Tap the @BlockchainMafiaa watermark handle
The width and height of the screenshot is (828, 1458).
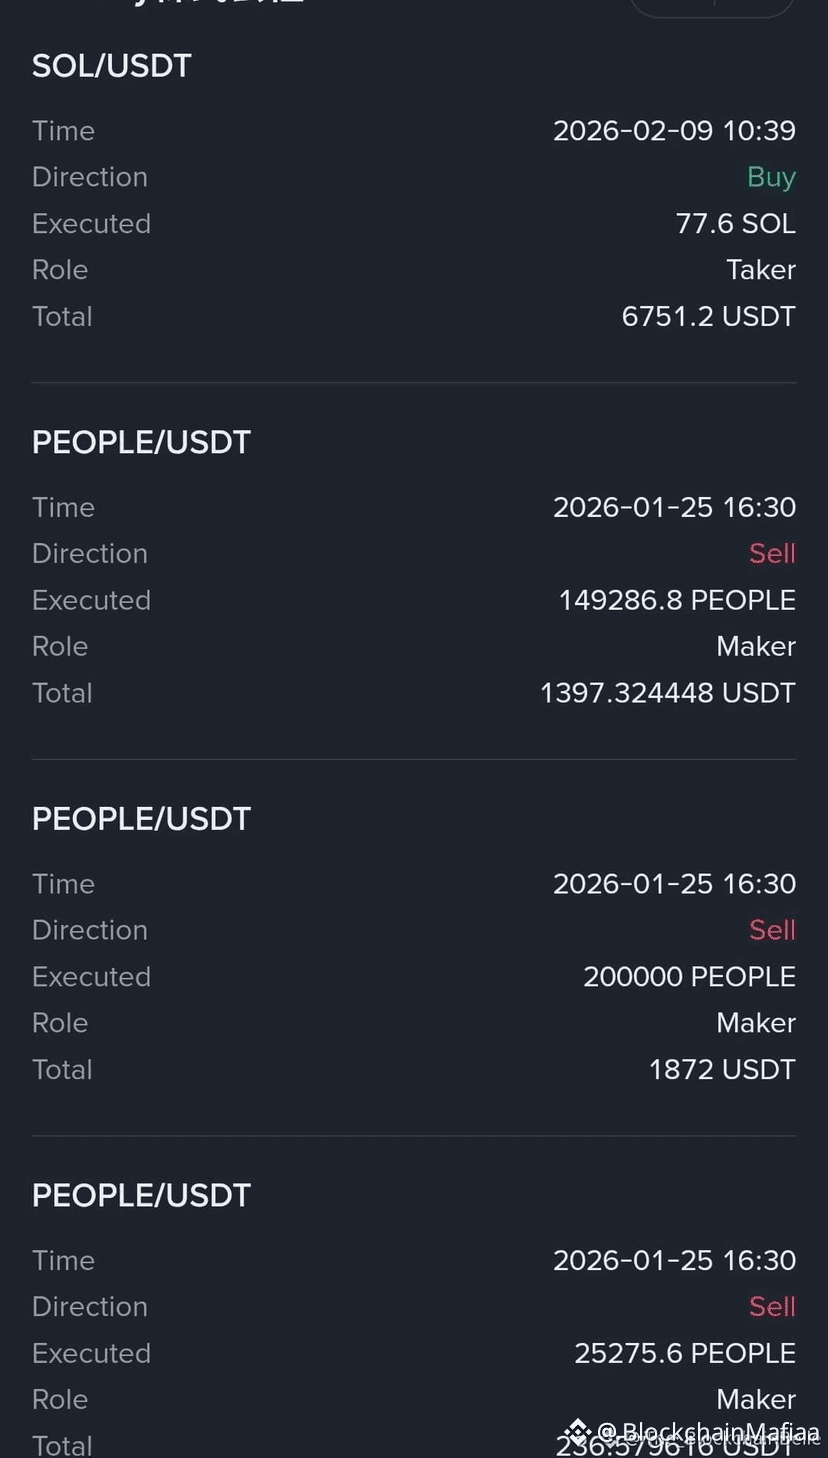click(708, 1432)
